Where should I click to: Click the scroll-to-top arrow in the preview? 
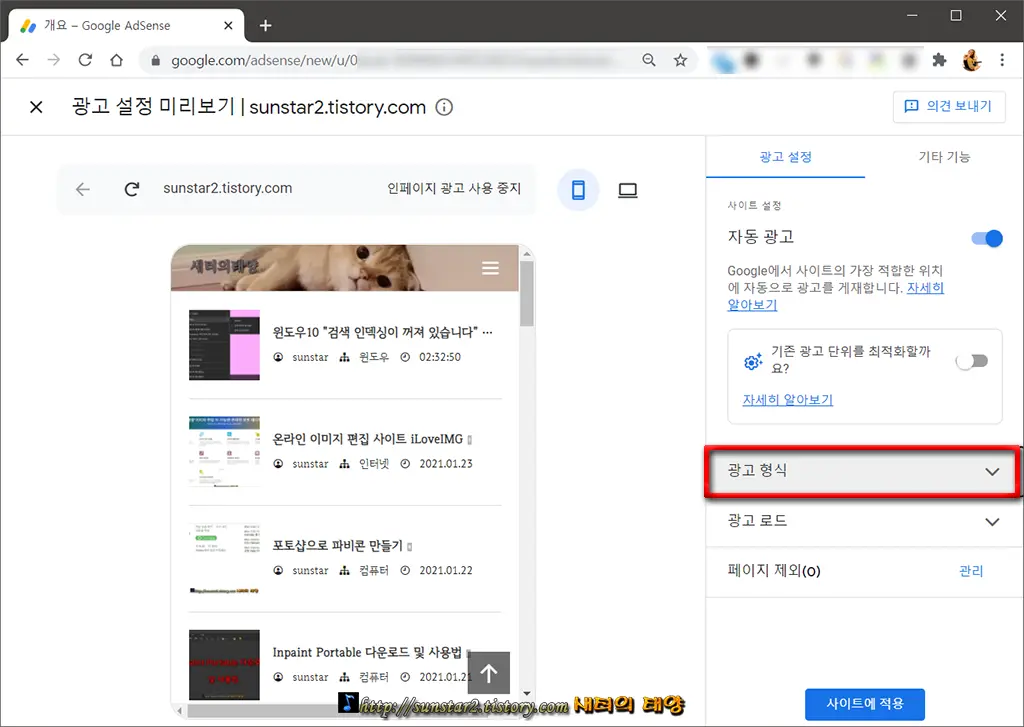[489, 673]
